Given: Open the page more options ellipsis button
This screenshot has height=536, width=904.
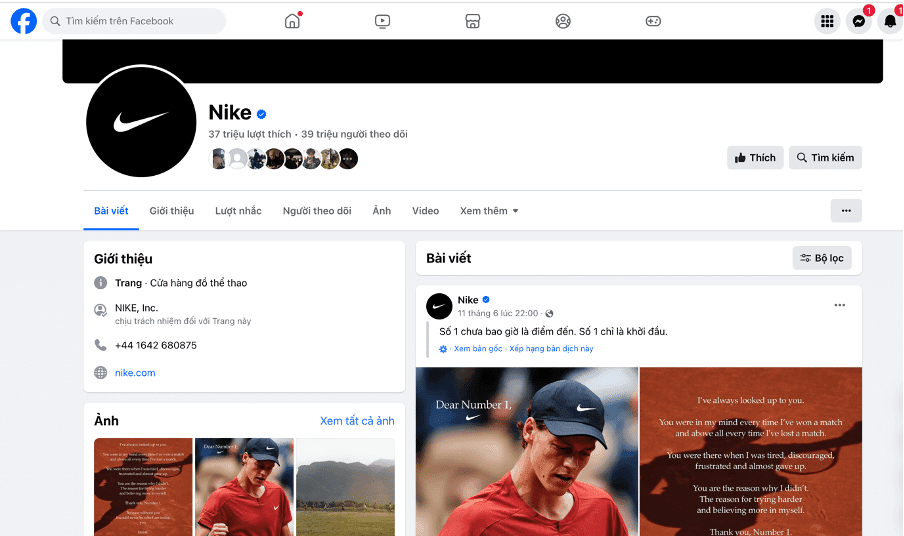Looking at the screenshot, I should (x=846, y=210).
